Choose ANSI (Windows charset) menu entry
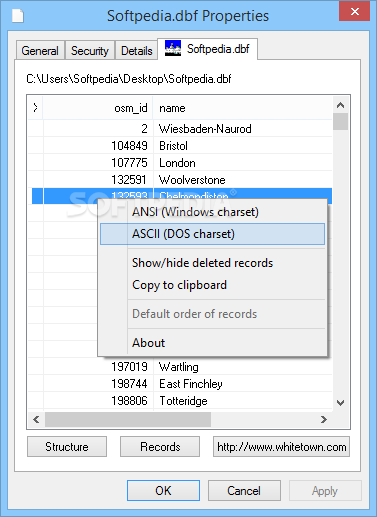Screen dimensions: 377x517 tap(212, 212)
